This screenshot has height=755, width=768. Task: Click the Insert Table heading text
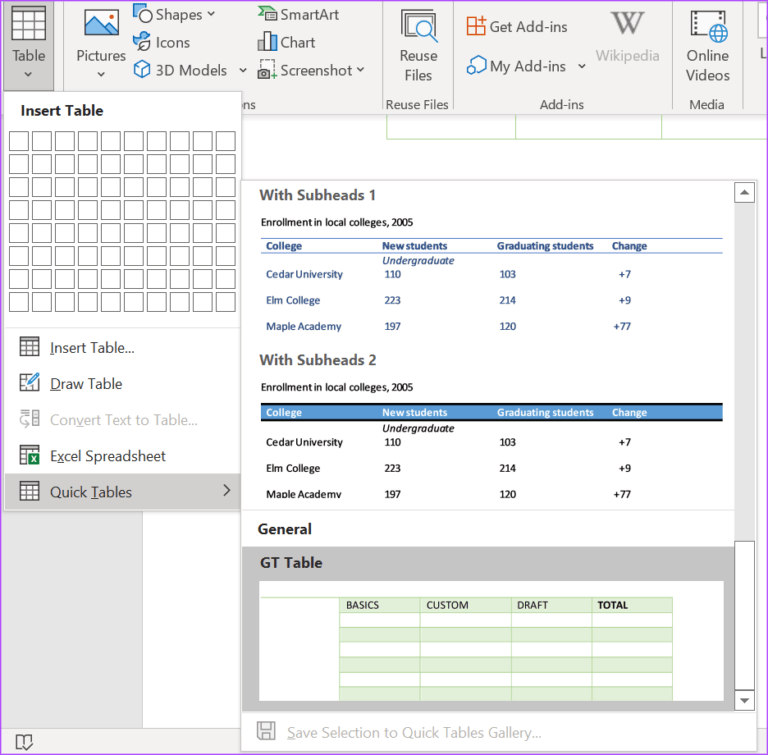tap(62, 111)
